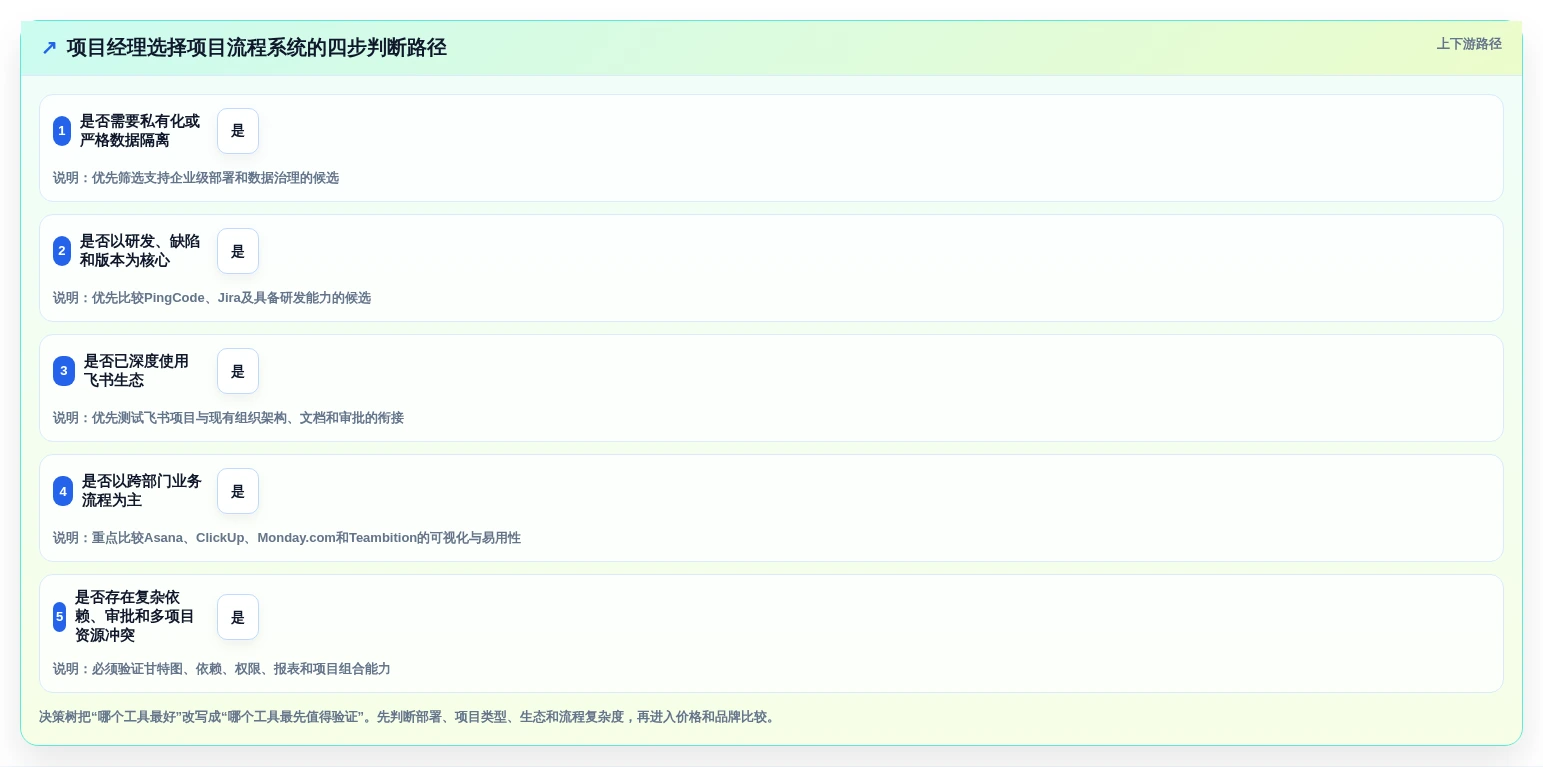Click step number badge 1

62,131
